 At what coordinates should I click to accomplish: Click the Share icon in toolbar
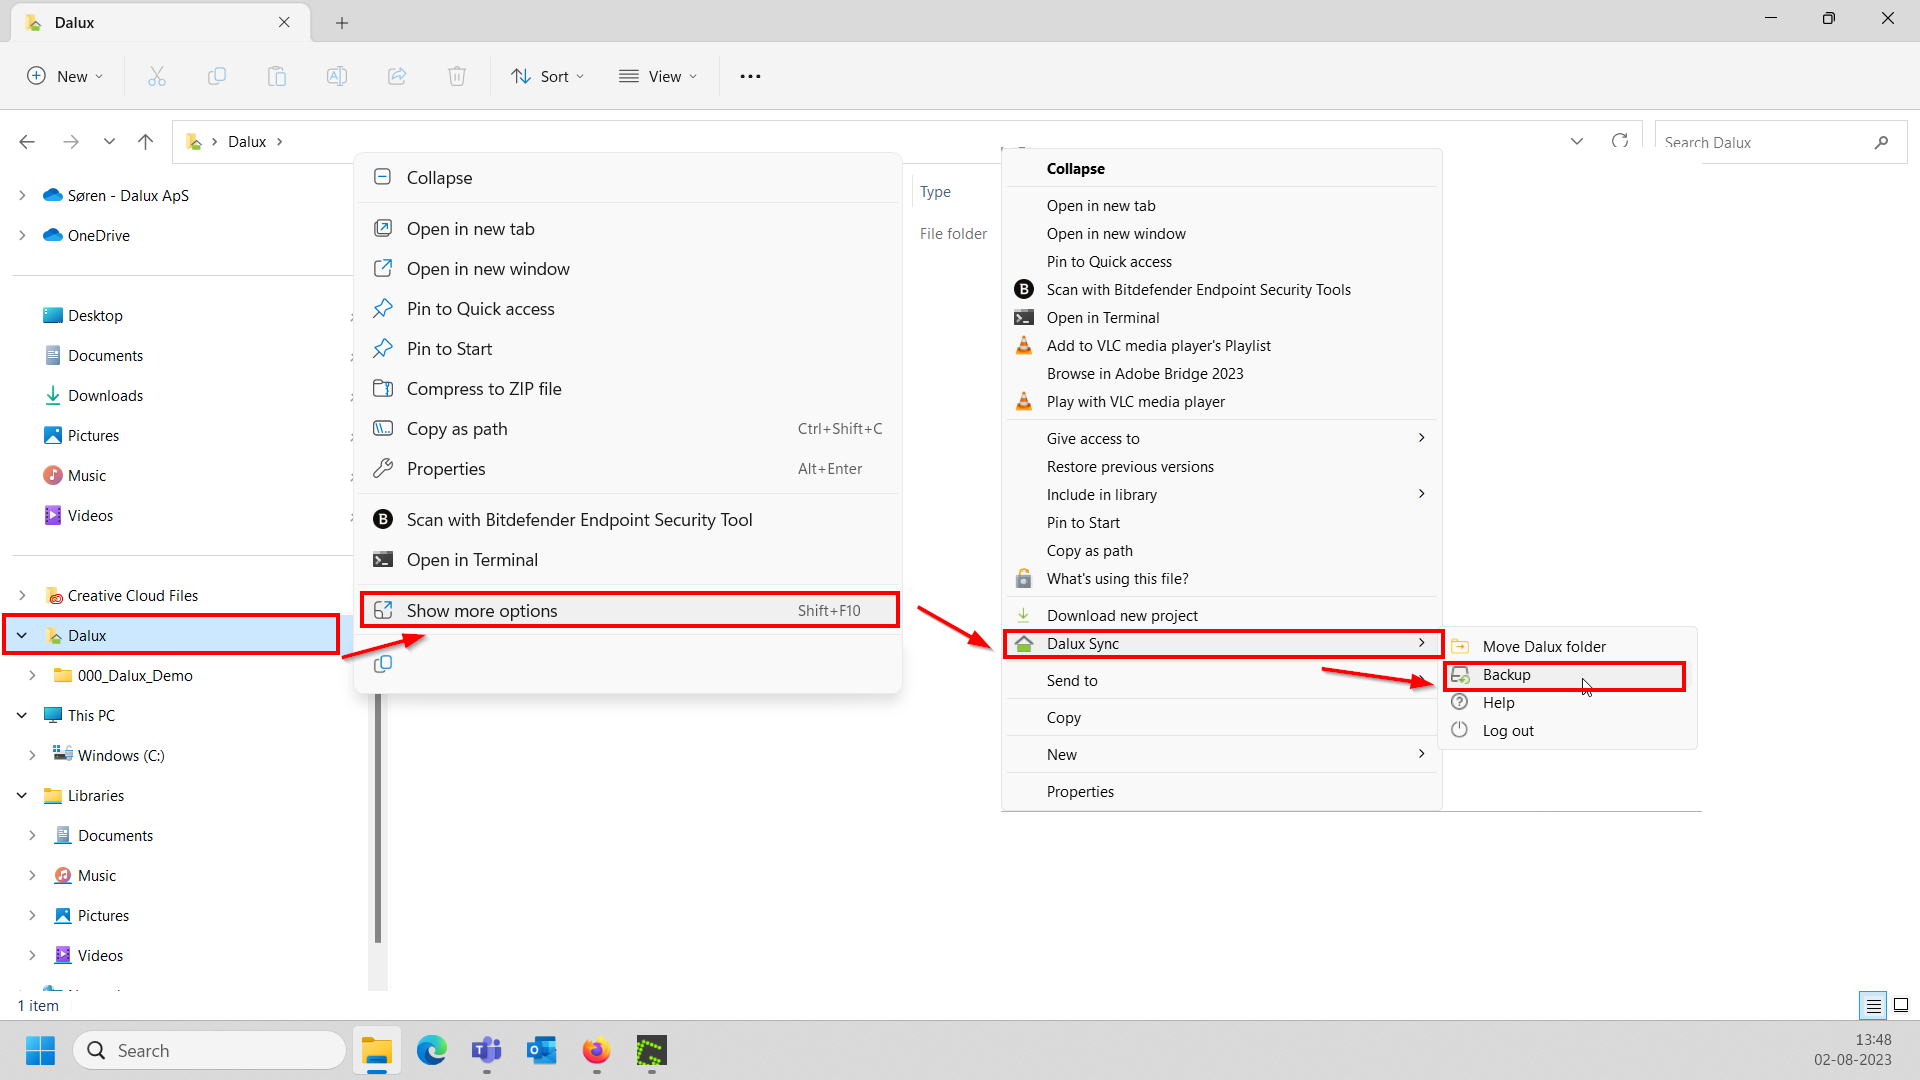[x=397, y=76]
